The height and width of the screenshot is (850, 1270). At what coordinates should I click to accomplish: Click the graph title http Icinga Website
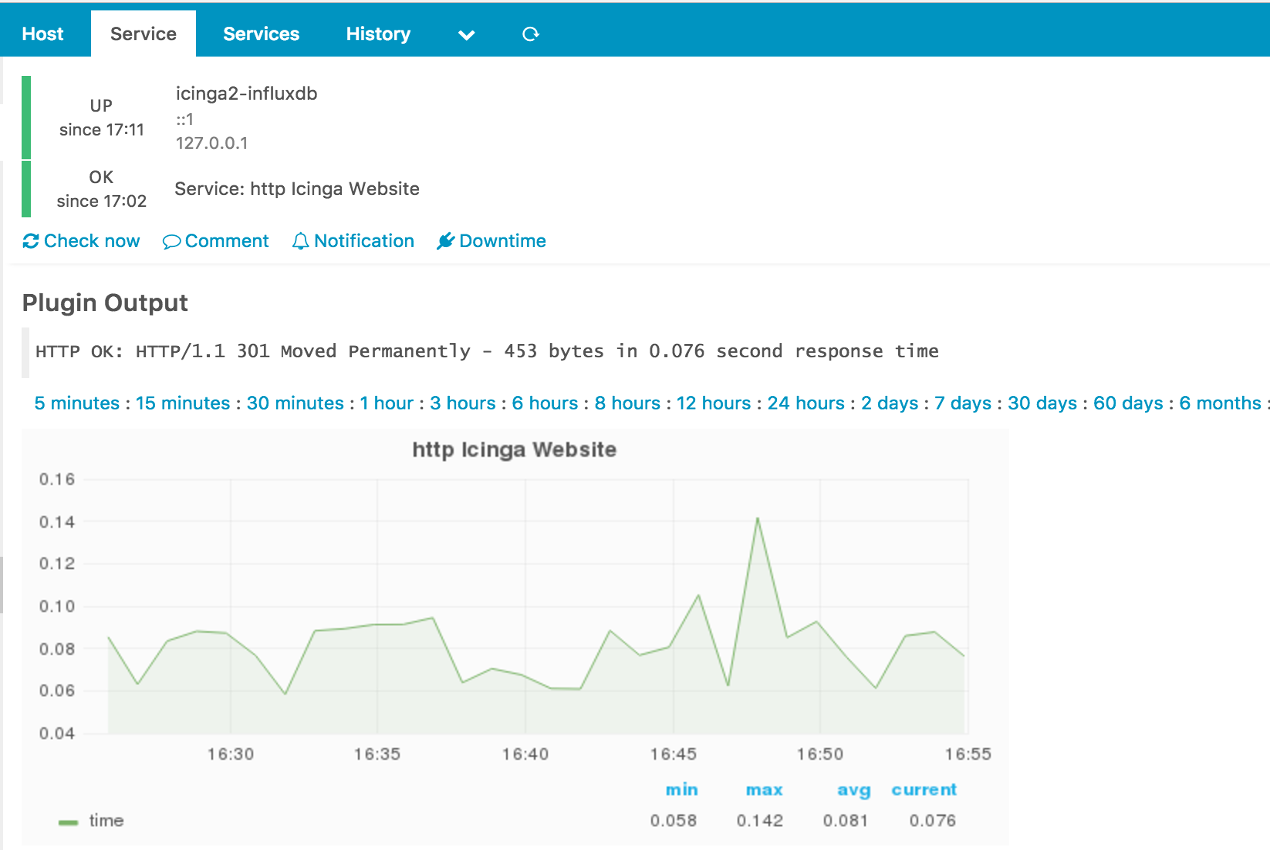pos(514,450)
